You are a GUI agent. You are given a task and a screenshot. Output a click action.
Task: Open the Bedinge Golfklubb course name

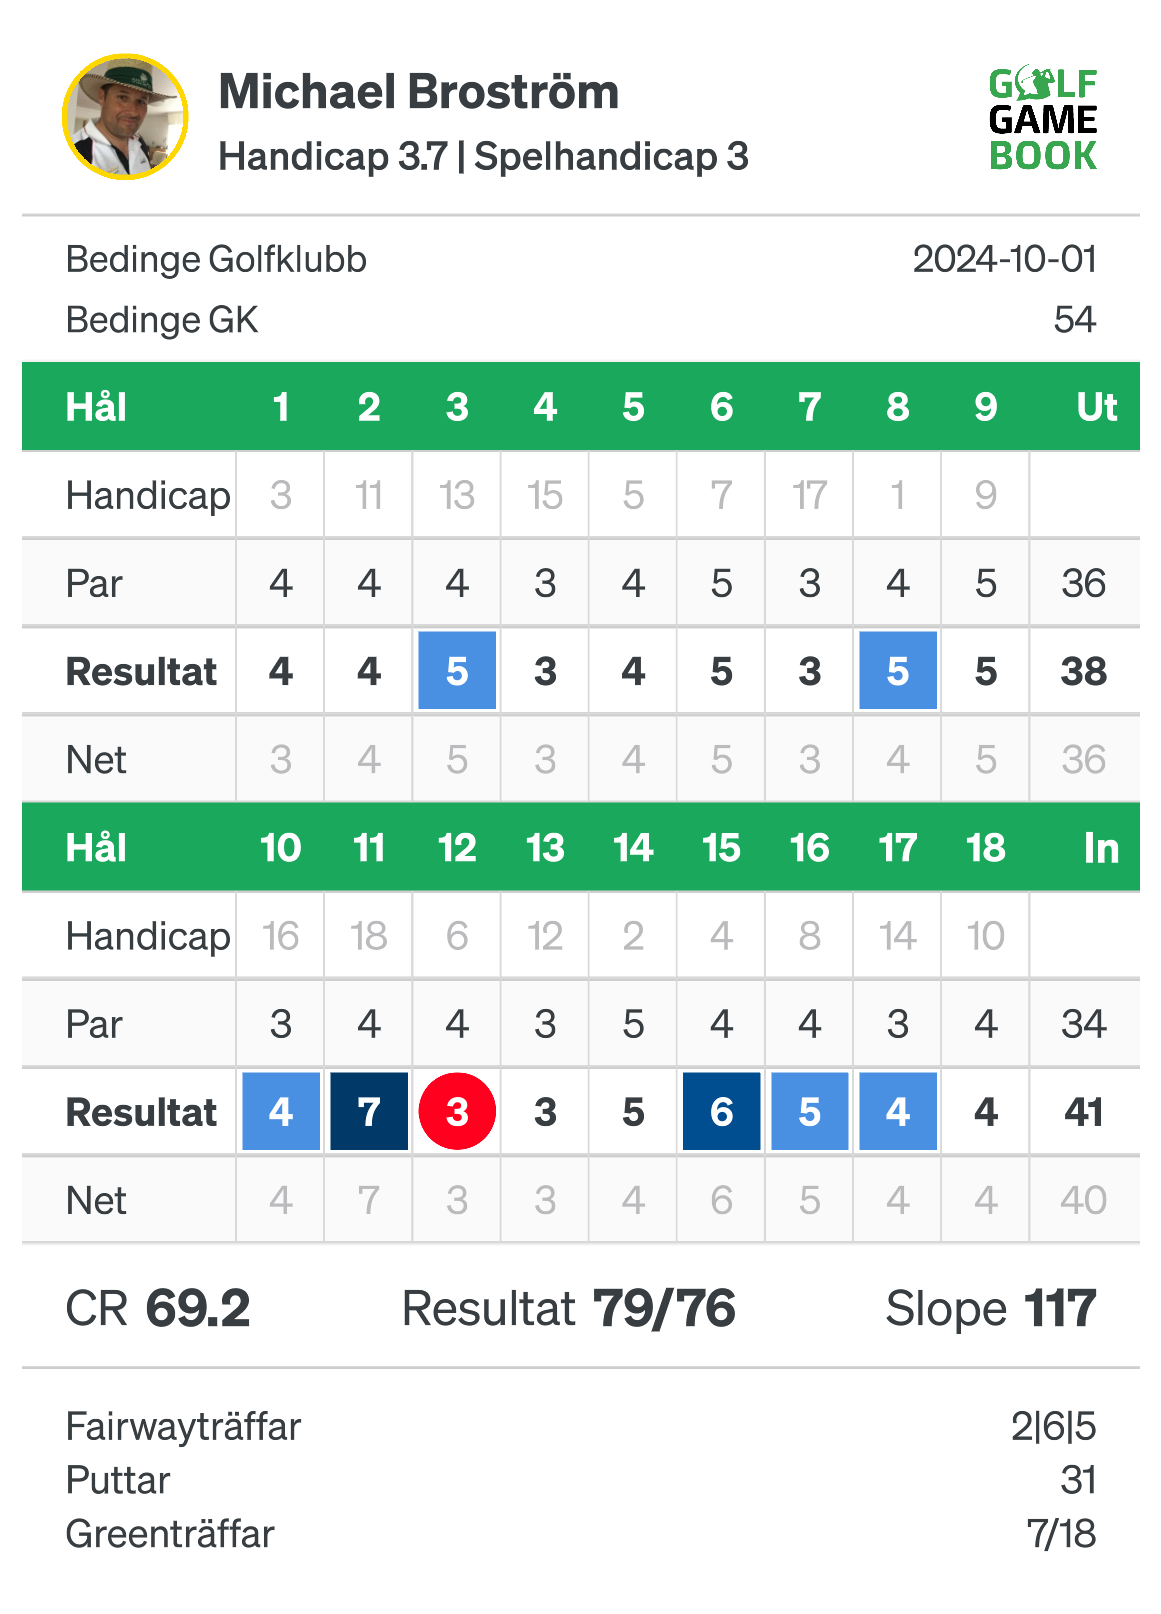pyautogui.click(x=216, y=260)
